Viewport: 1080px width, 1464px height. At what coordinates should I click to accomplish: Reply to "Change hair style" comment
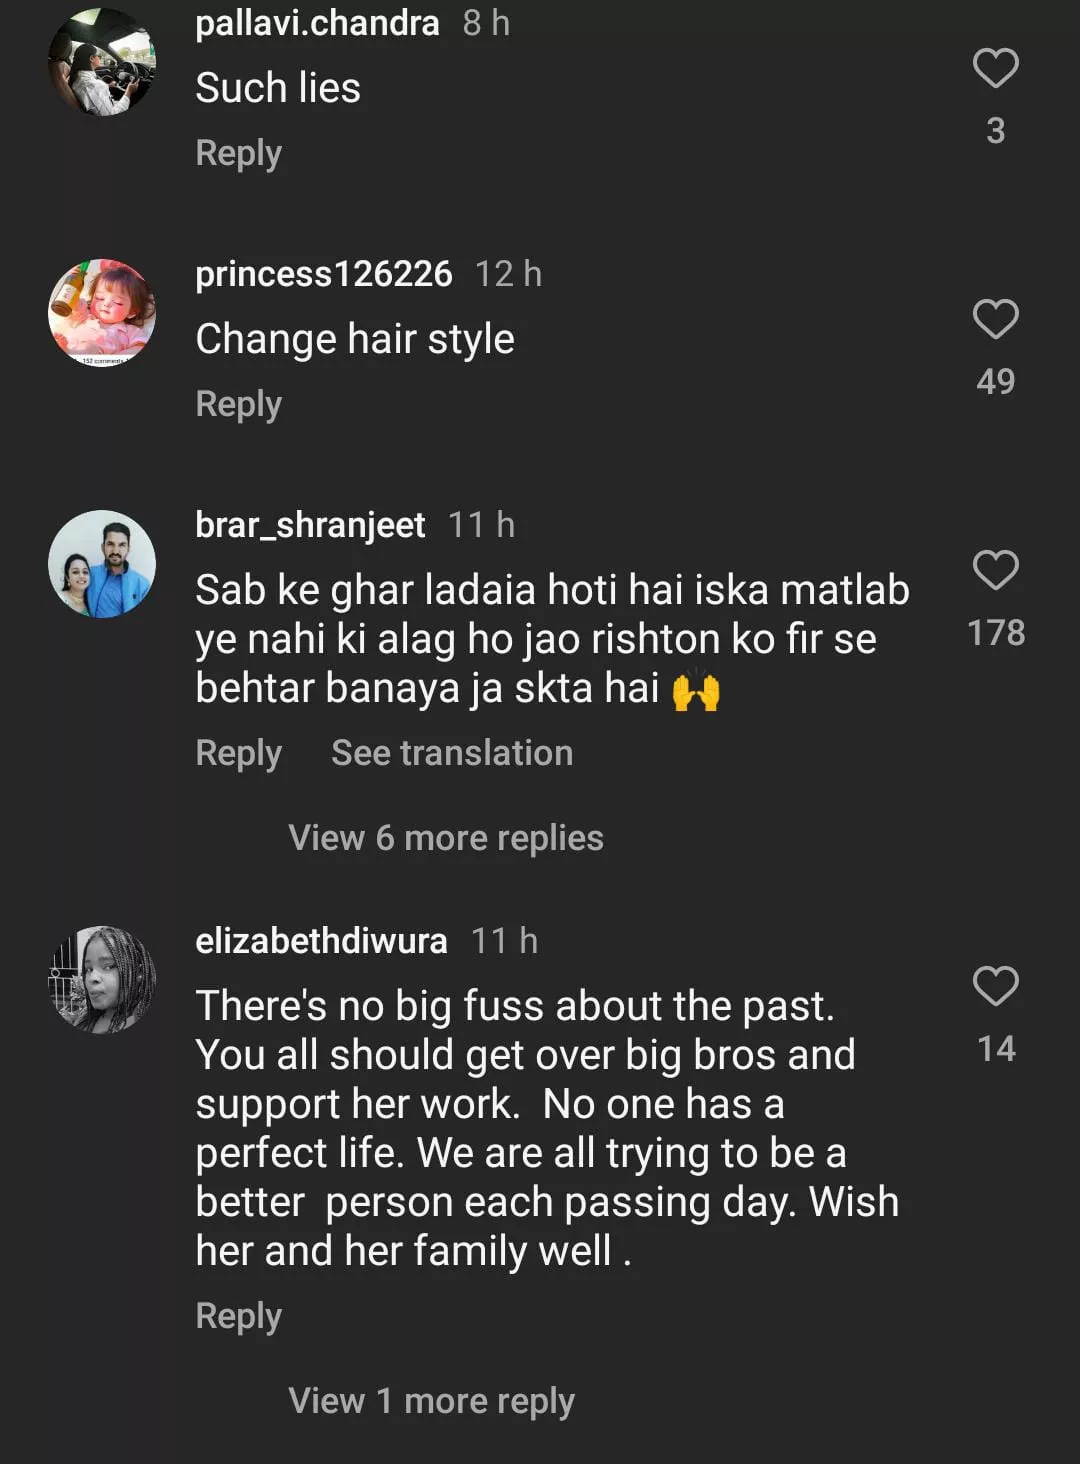tap(238, 404)
